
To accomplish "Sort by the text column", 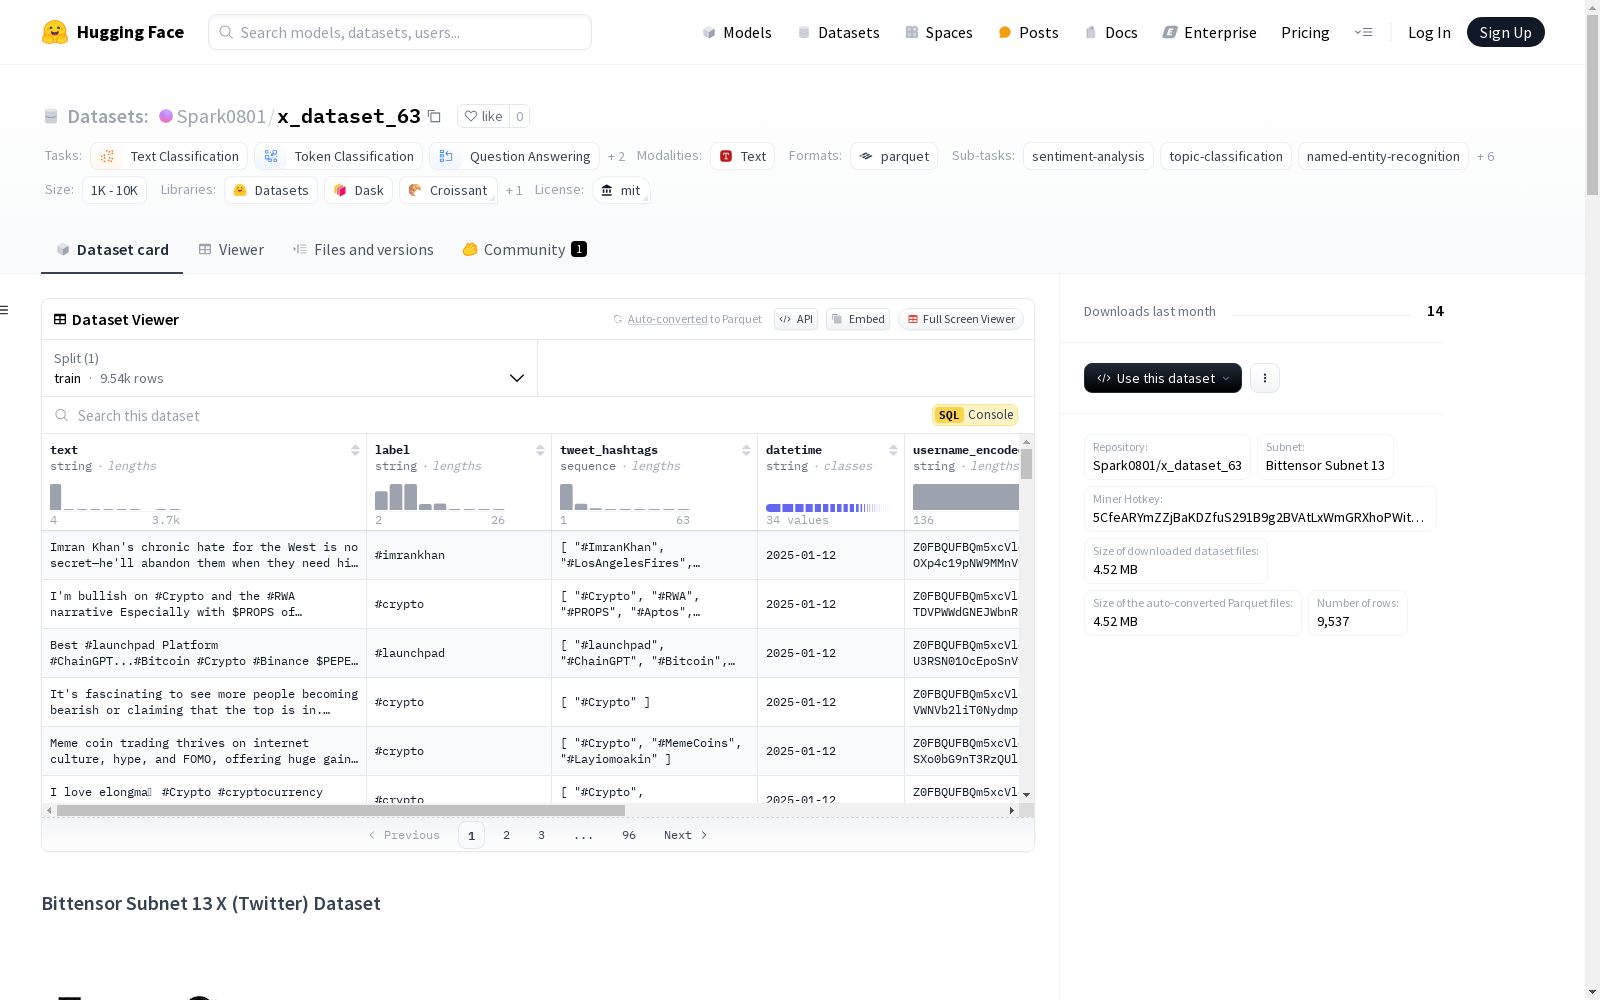I will tap(355, 450).
